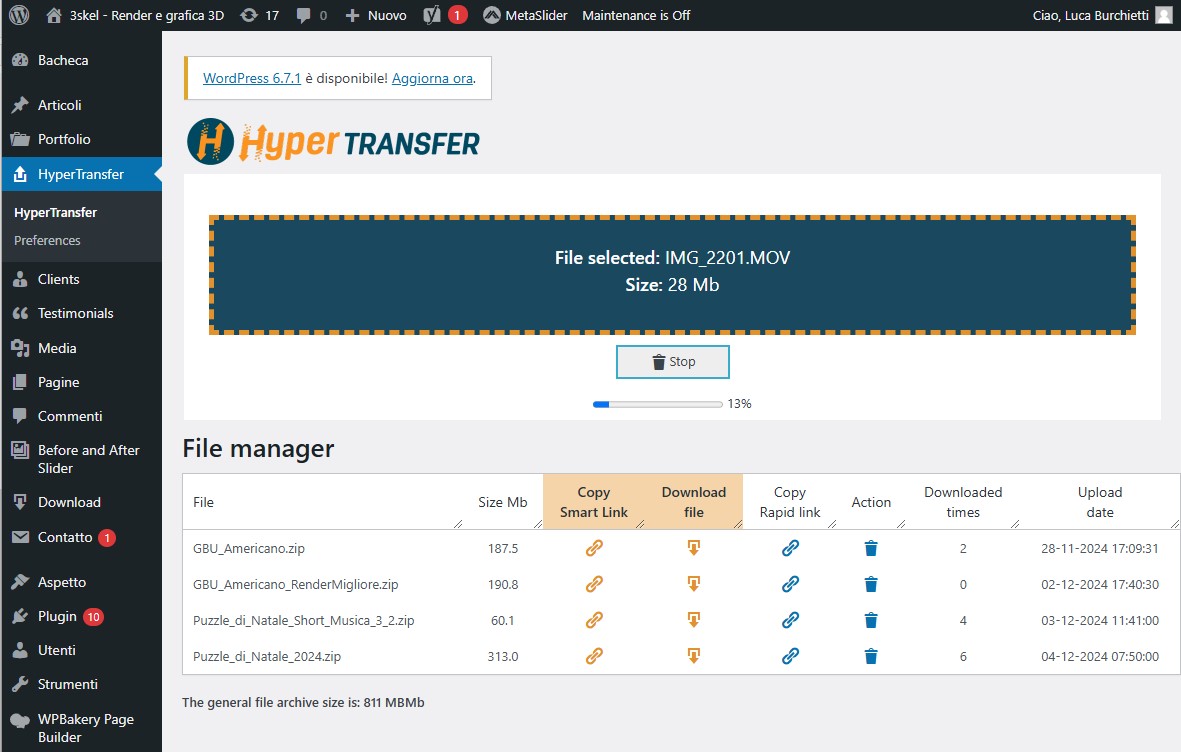This screenshot has width=1181, height=752.
Task: Click file name GBU_Americano_RenderMigliore.zip
Action: pos(295,584)
